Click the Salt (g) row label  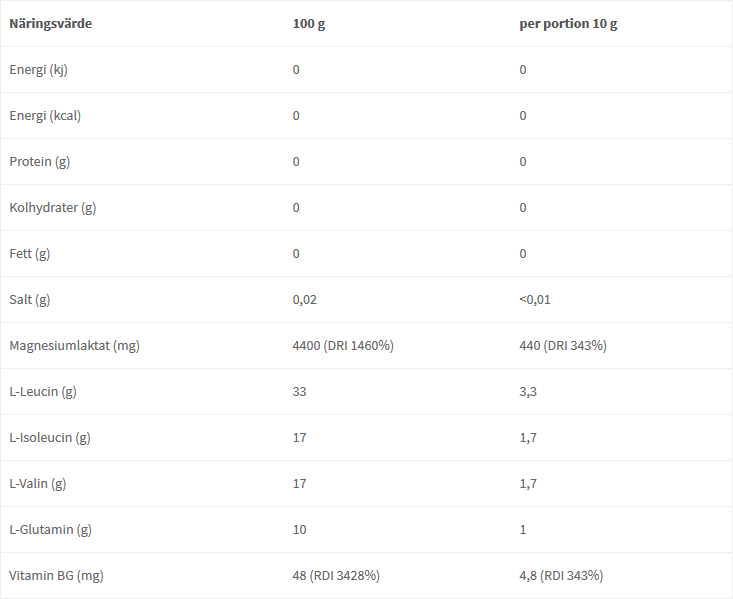click(x=29, y=299)
